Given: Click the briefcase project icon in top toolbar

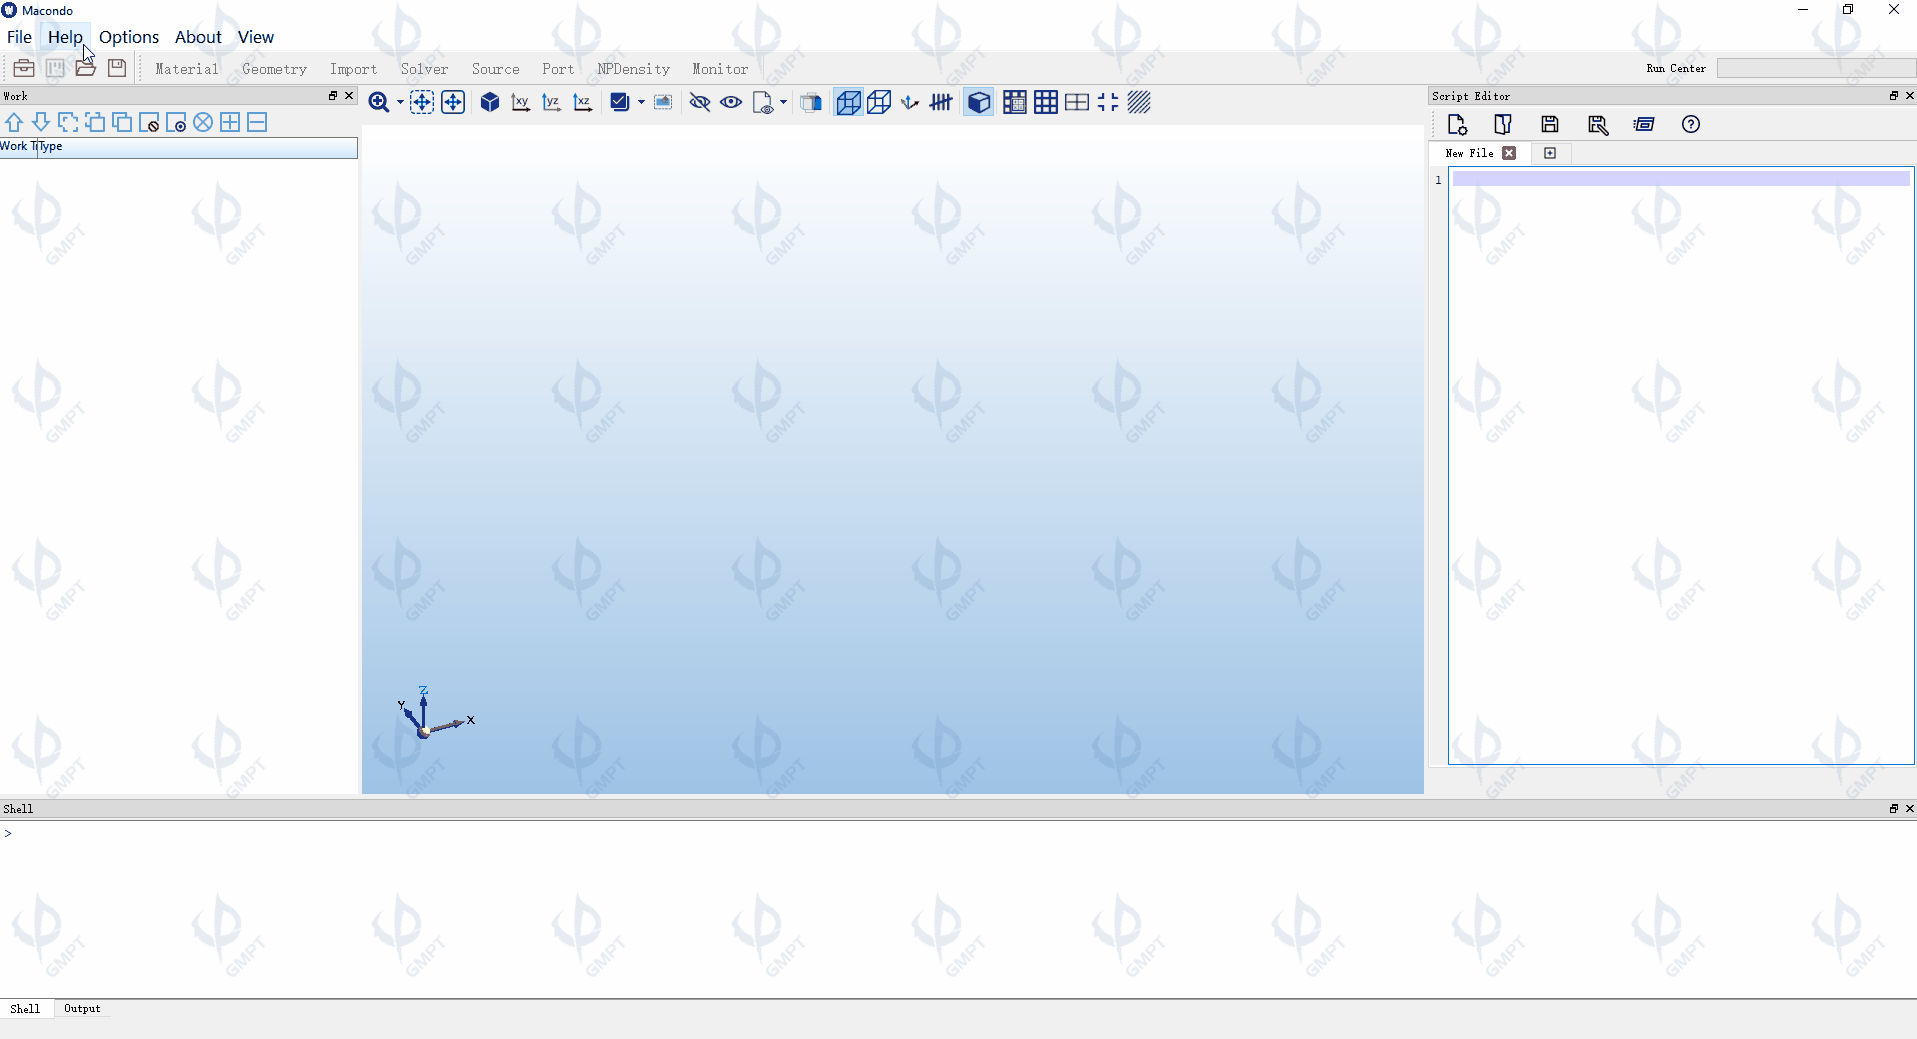Looking at the screenshot, I should click(x=24, y=68).
